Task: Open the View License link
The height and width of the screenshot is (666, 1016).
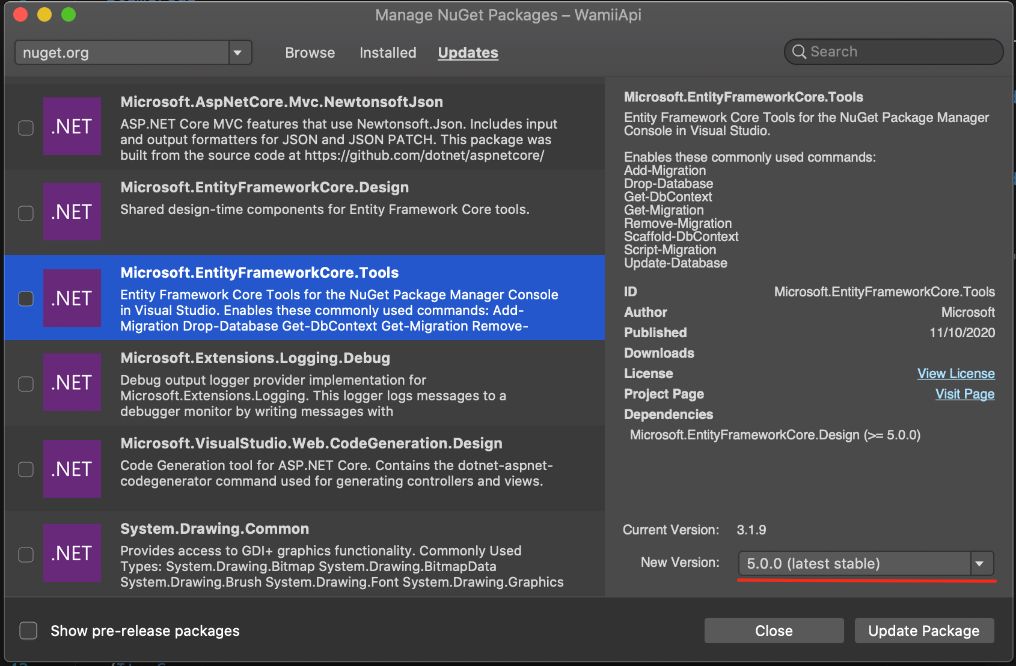Action: pos(956,374)
